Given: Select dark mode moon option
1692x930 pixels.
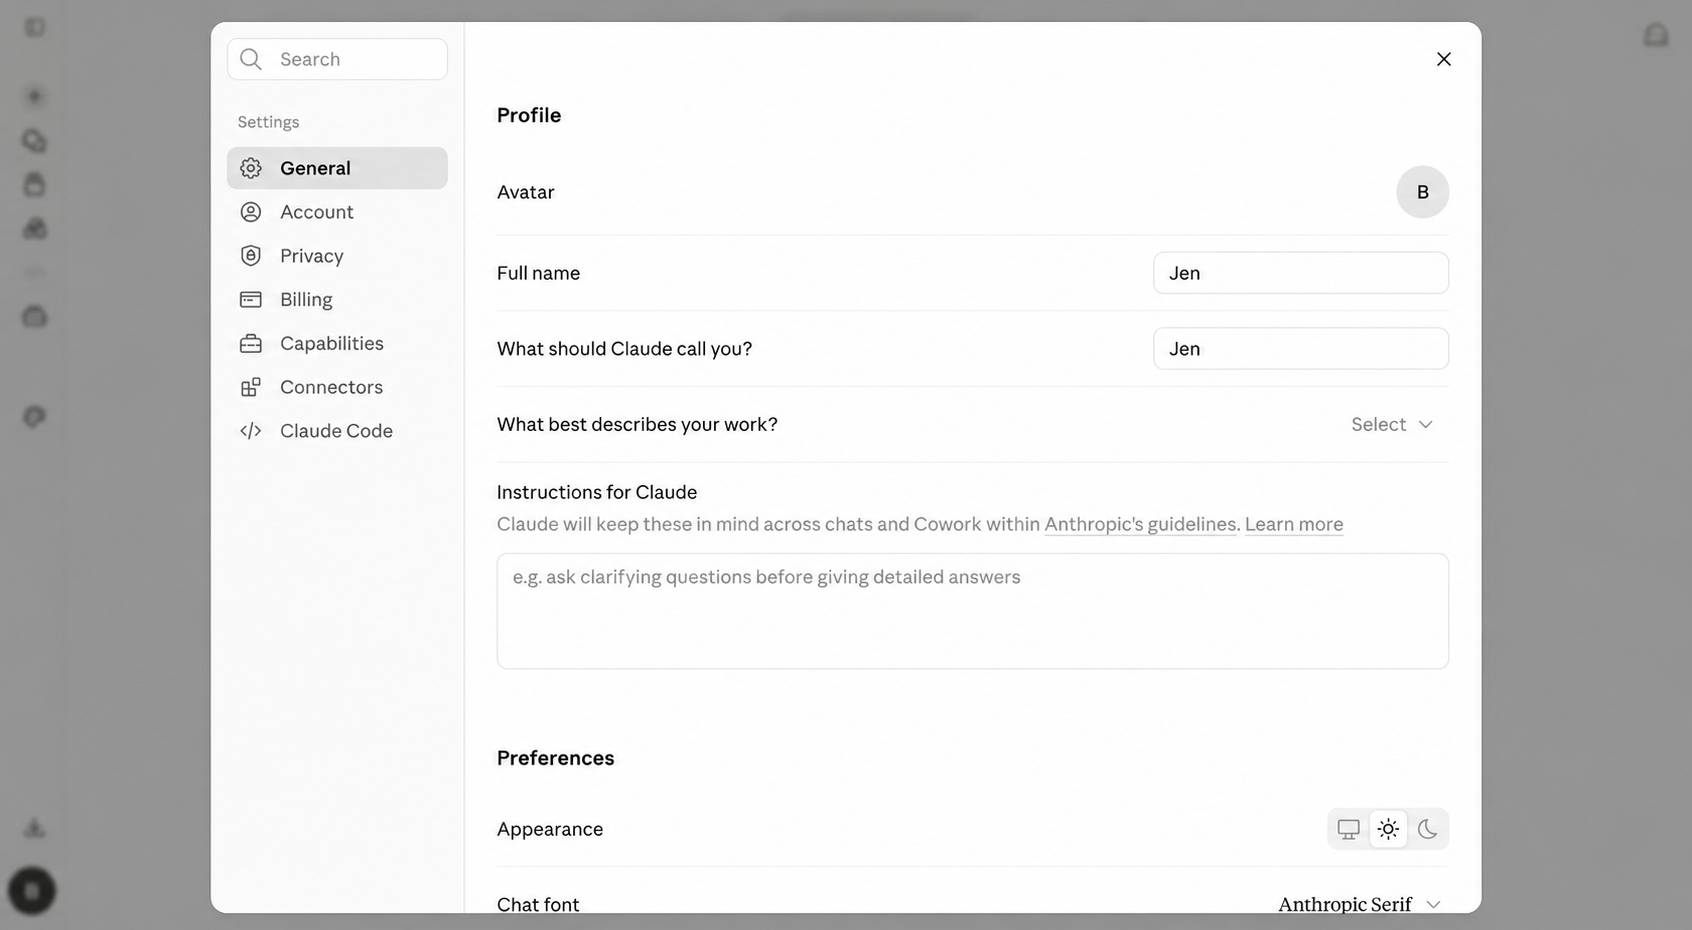Looking at the screenshot, I should pos(1427,829).
